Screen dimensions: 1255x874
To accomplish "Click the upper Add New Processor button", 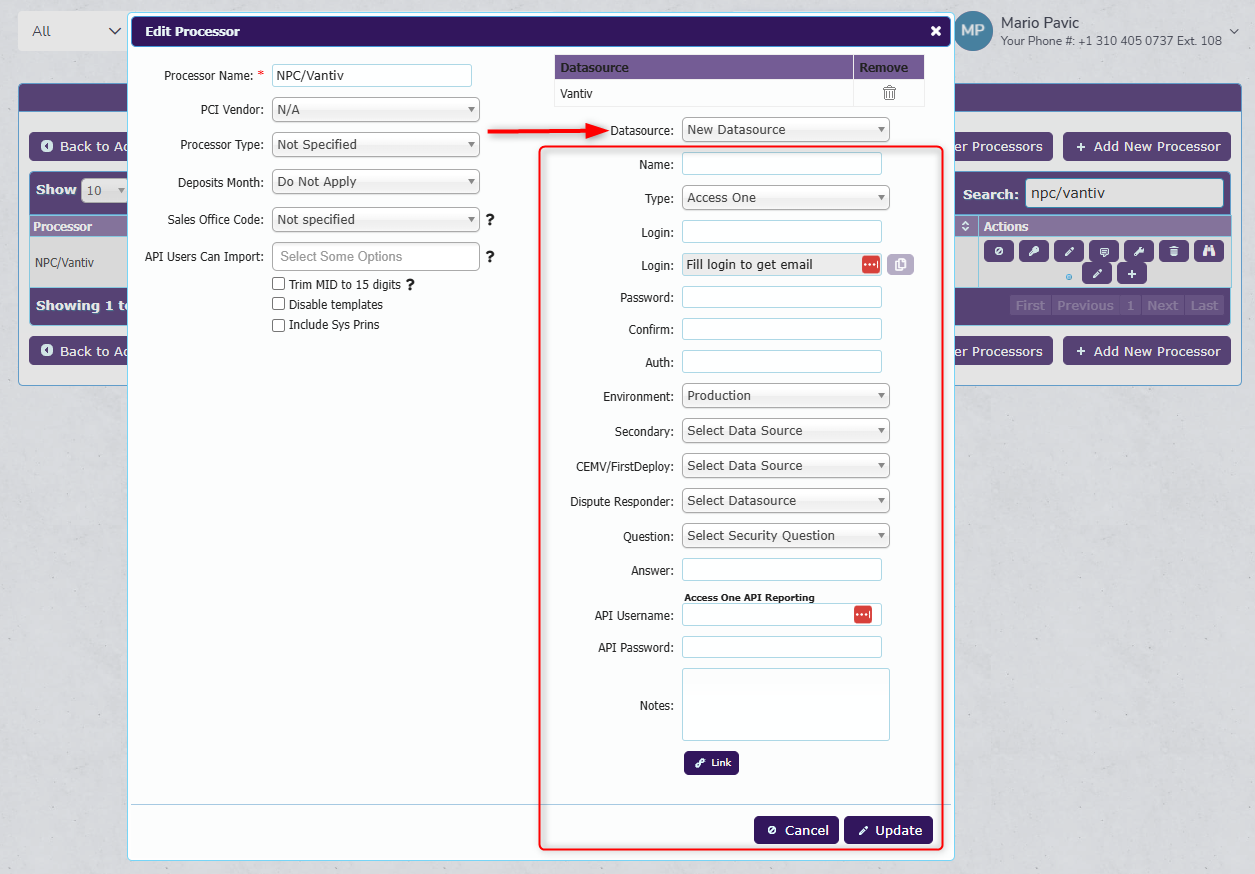I will click(1146, 146).
